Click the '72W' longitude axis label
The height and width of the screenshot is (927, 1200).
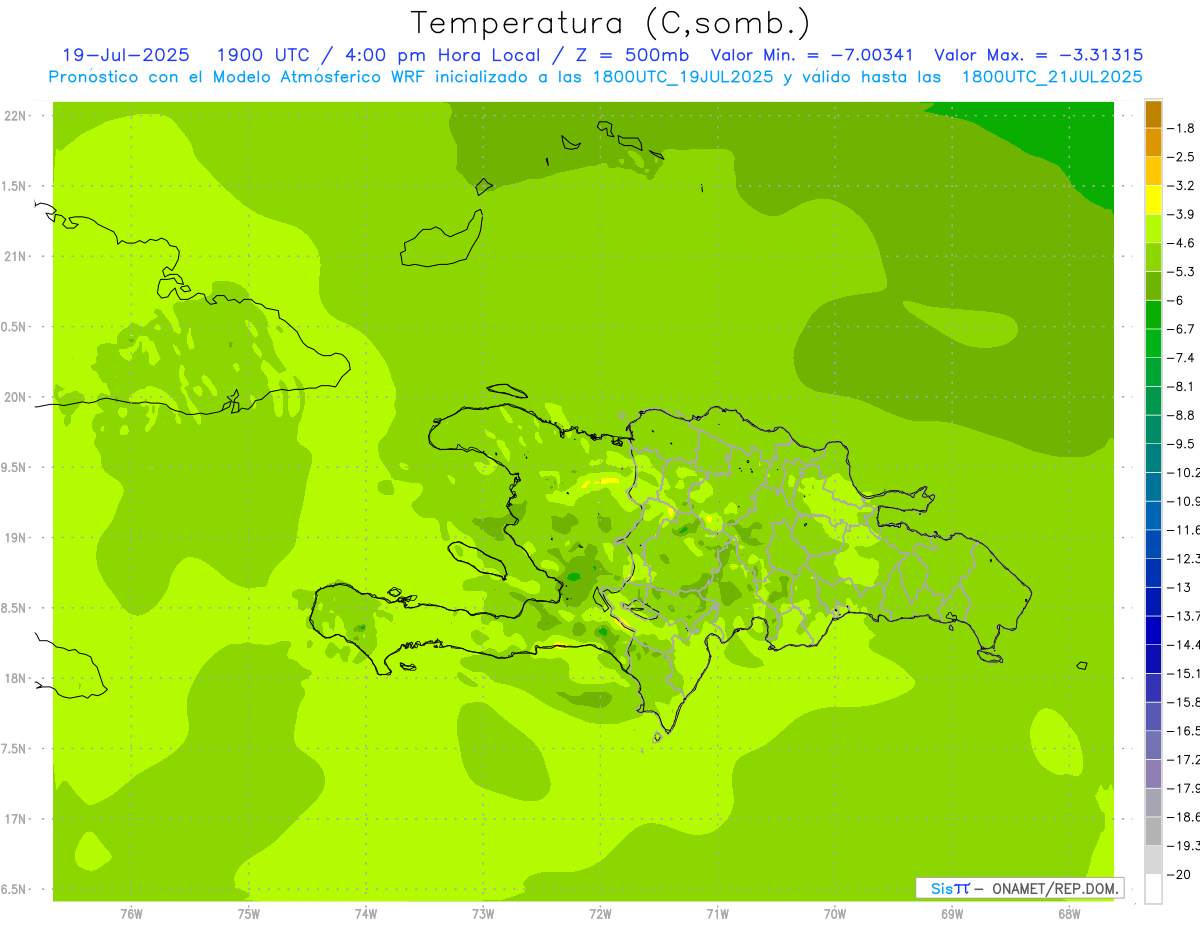click(x=600, y=914)
